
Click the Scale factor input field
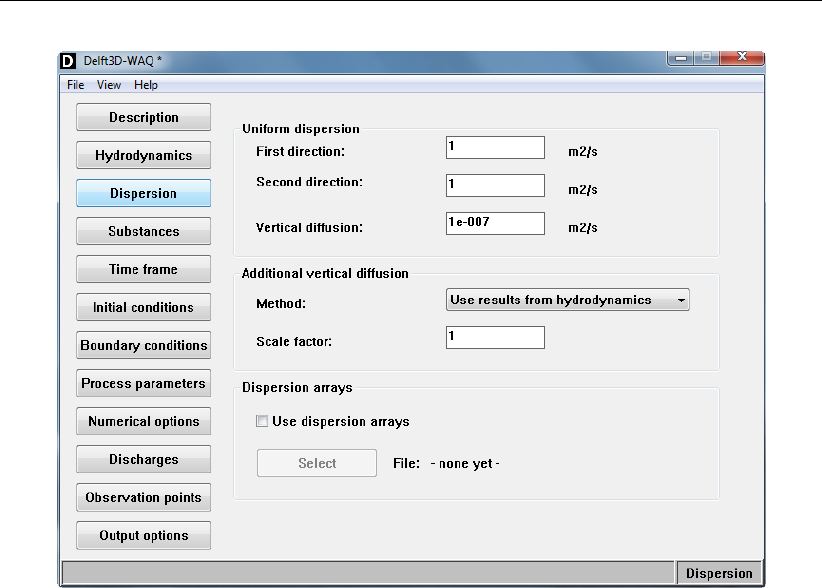pos(495,337)
